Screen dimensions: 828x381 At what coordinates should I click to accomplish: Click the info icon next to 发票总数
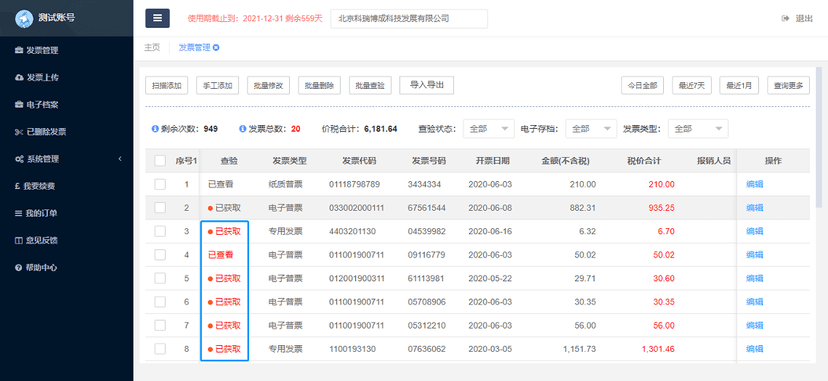click(243, 129)
